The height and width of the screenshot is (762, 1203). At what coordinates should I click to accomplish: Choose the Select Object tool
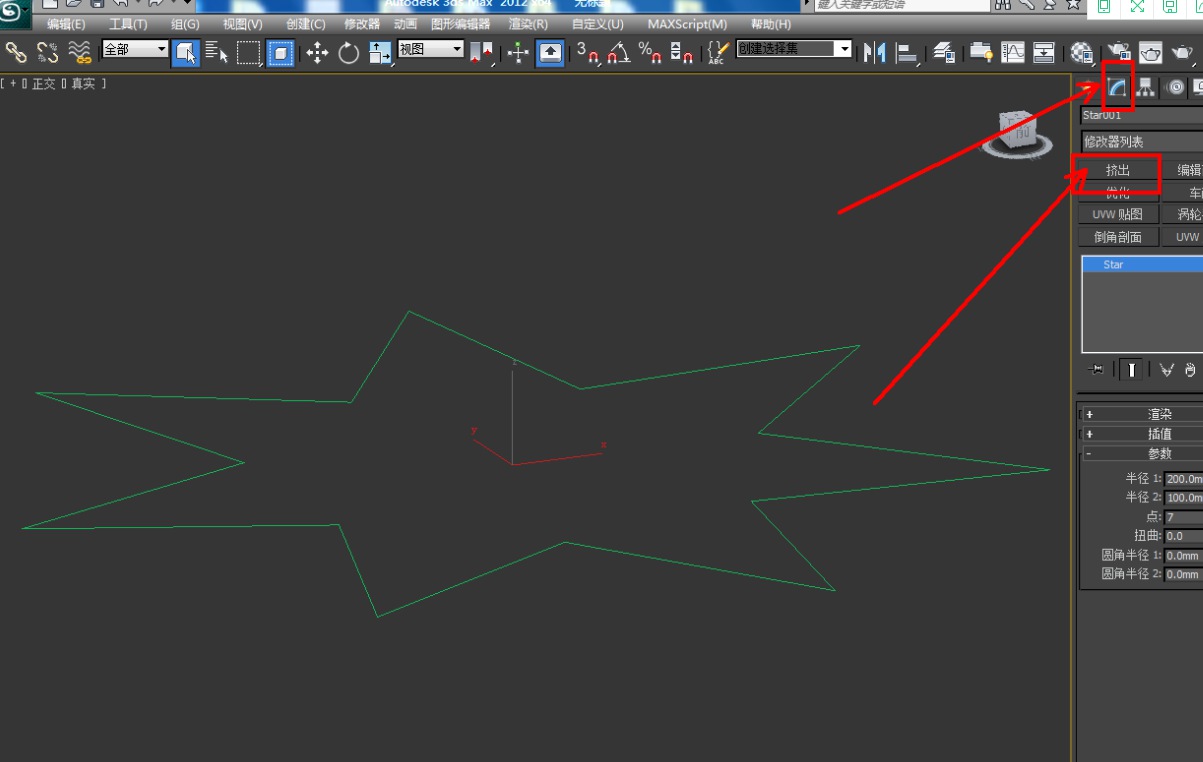point(185,52)
